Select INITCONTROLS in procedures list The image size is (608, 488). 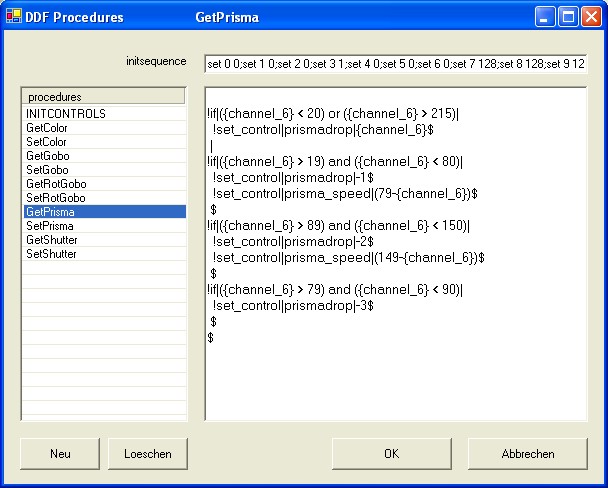[x=66, y=114]
